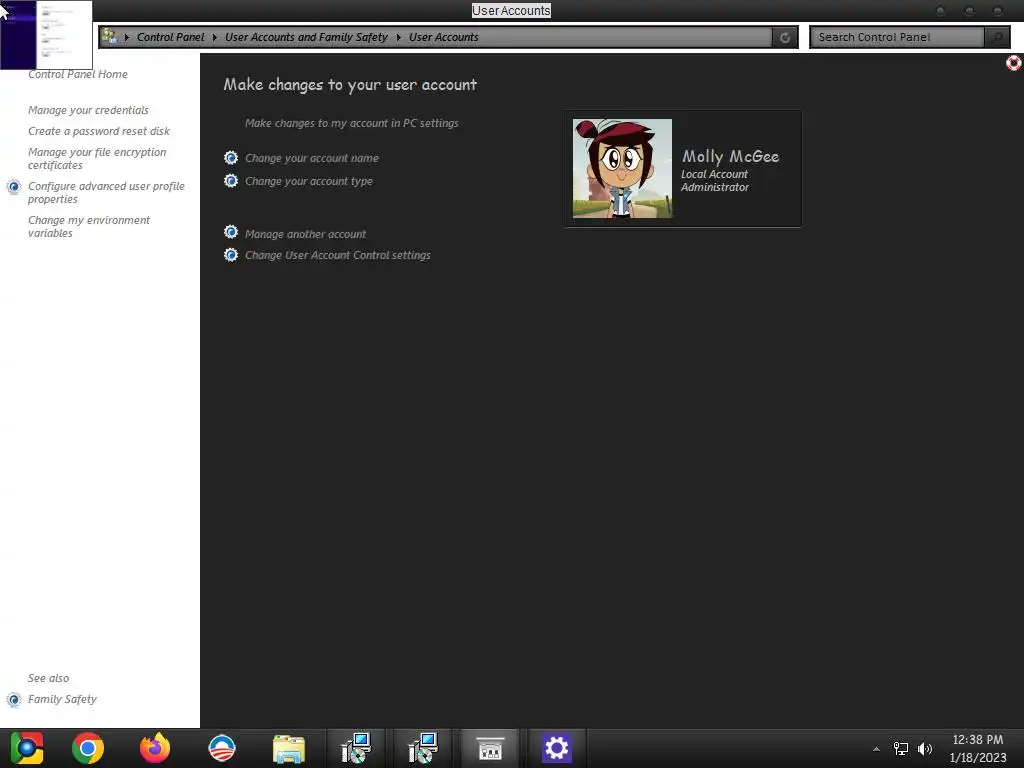Click the Administrator label
Screen dimensions: 1024x768
pos(714,187)
